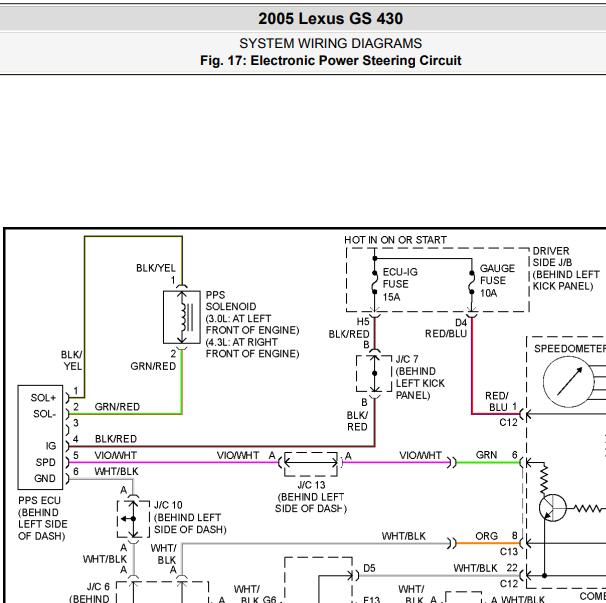Click the 'IG' terminal in PPS ECU
Viewport: 606px width, 603px height.
[x=51, y=446]
